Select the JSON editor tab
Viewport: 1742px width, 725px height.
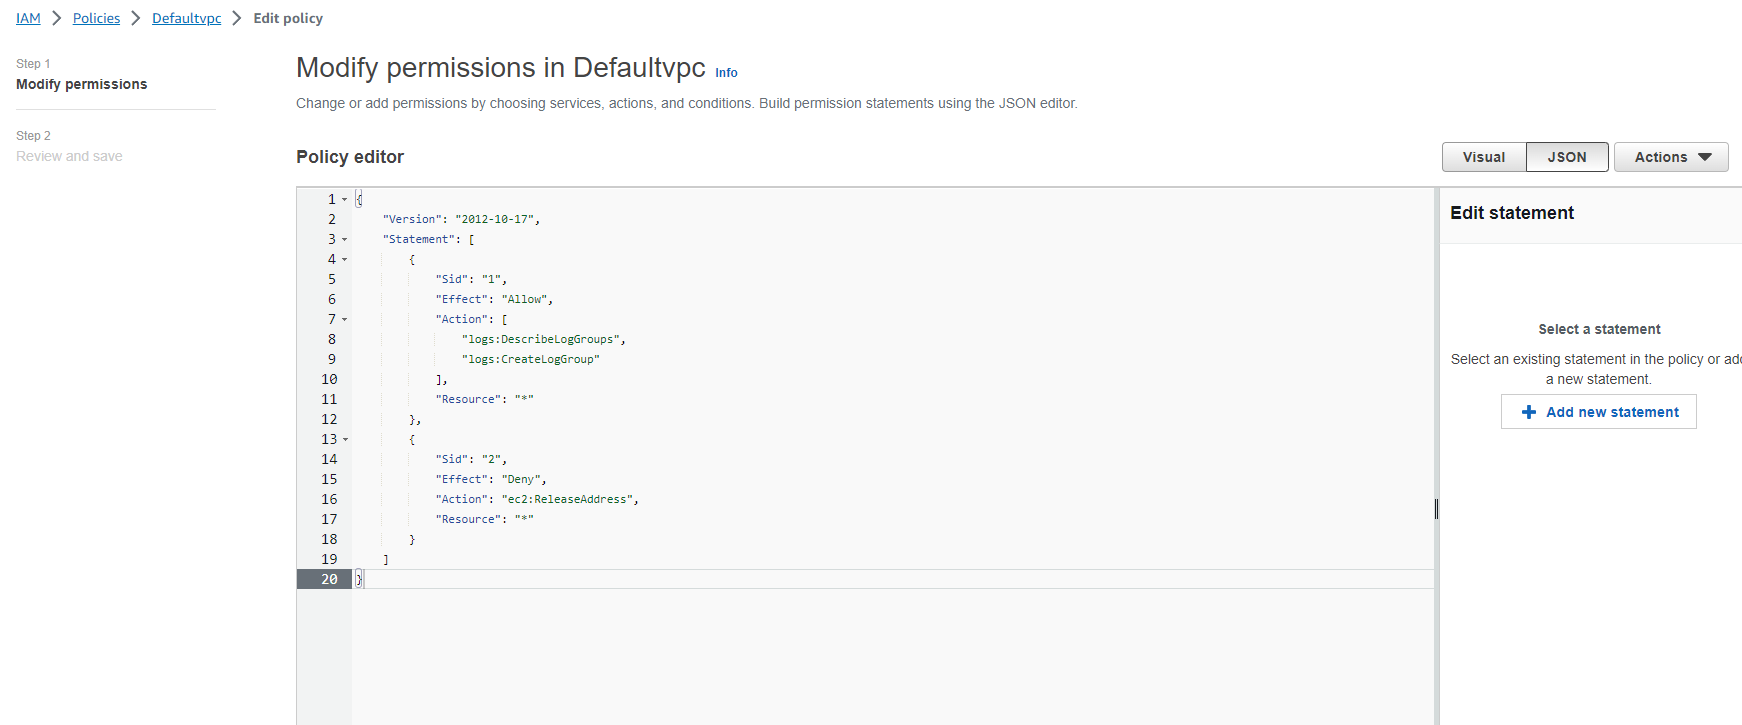pyautogui.click(x=1567, y=157)
